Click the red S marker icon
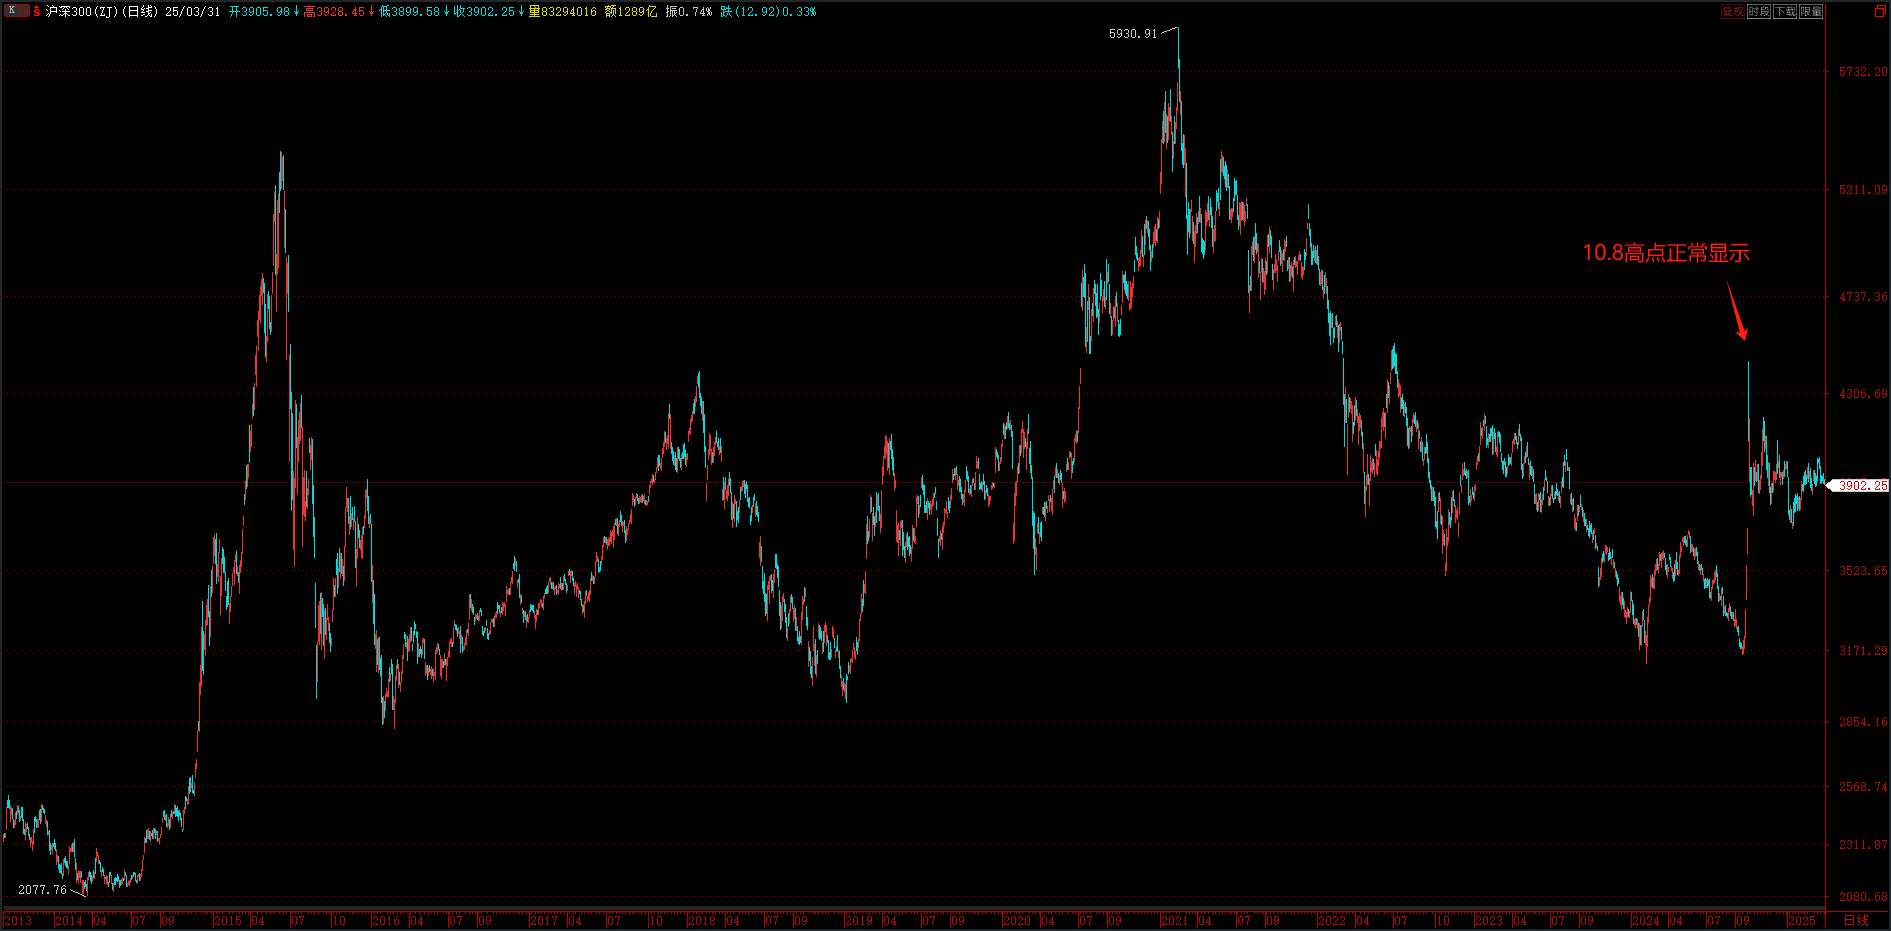This screenshot has height=931, width=1891. pyautogui.click(x=37, y=11)
